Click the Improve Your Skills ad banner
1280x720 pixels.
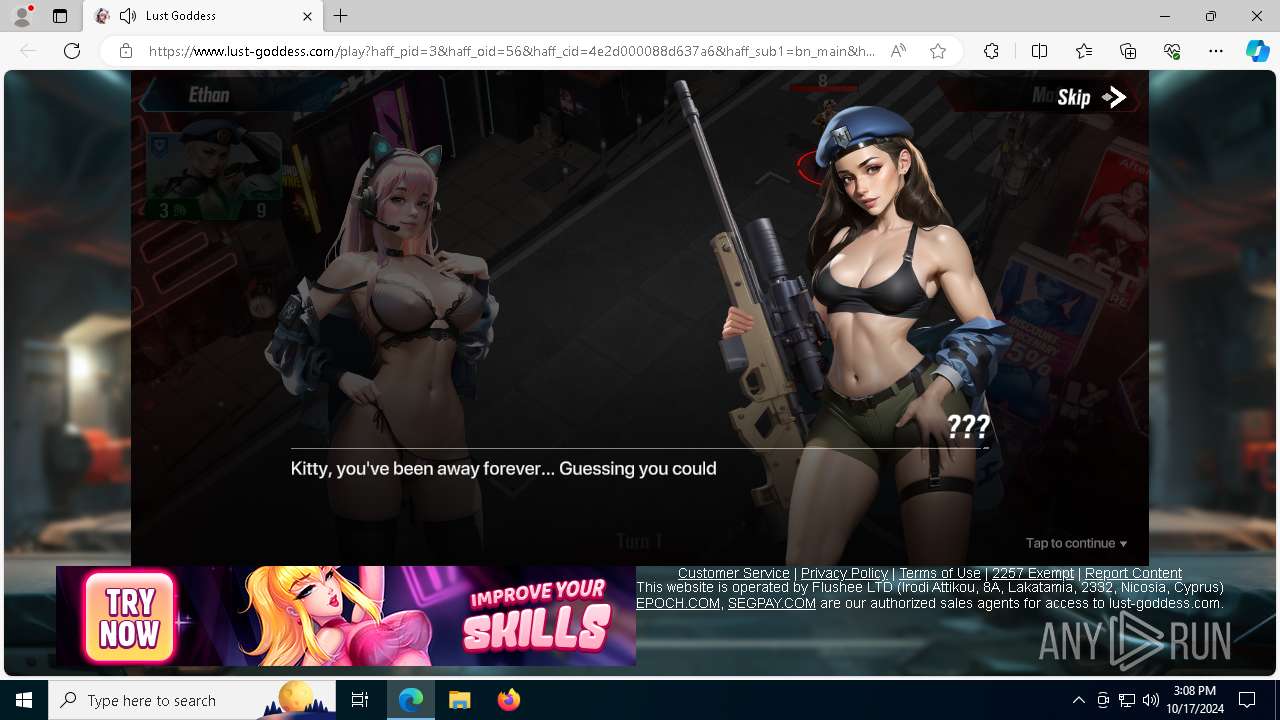pyautogui.click(x=345, y=616)
